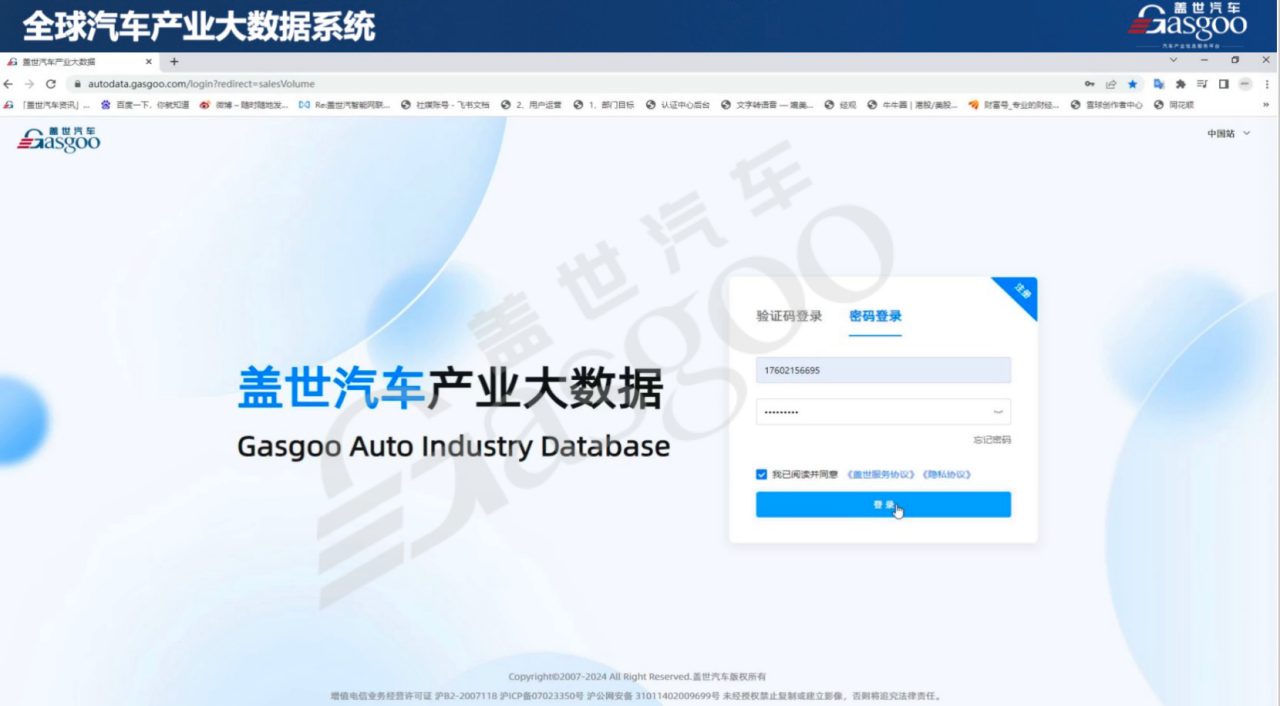Click the media control playlist icon

pyautogui.click(x=1203, y=84)
